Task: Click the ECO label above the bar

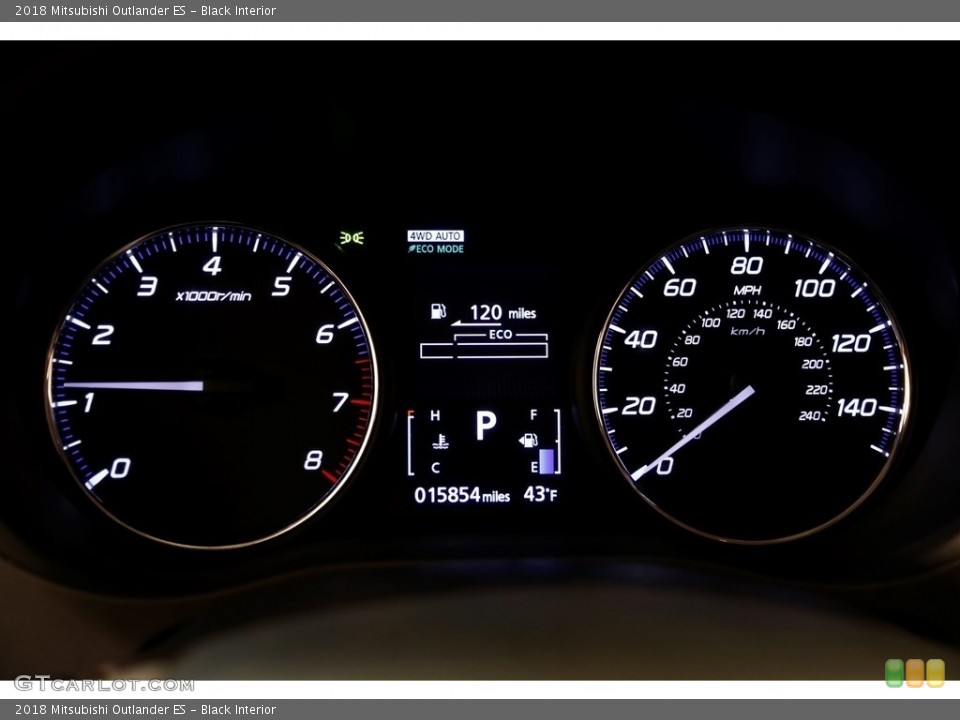Action: click(500, 334)
